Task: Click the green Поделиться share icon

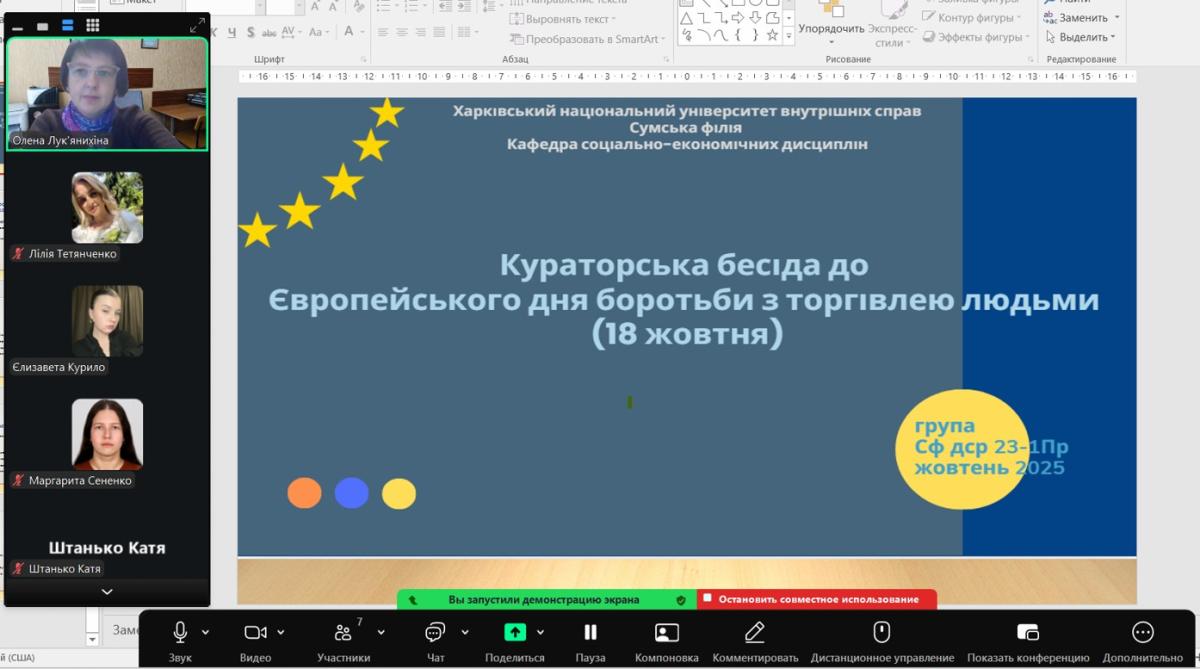Action: 514,632
